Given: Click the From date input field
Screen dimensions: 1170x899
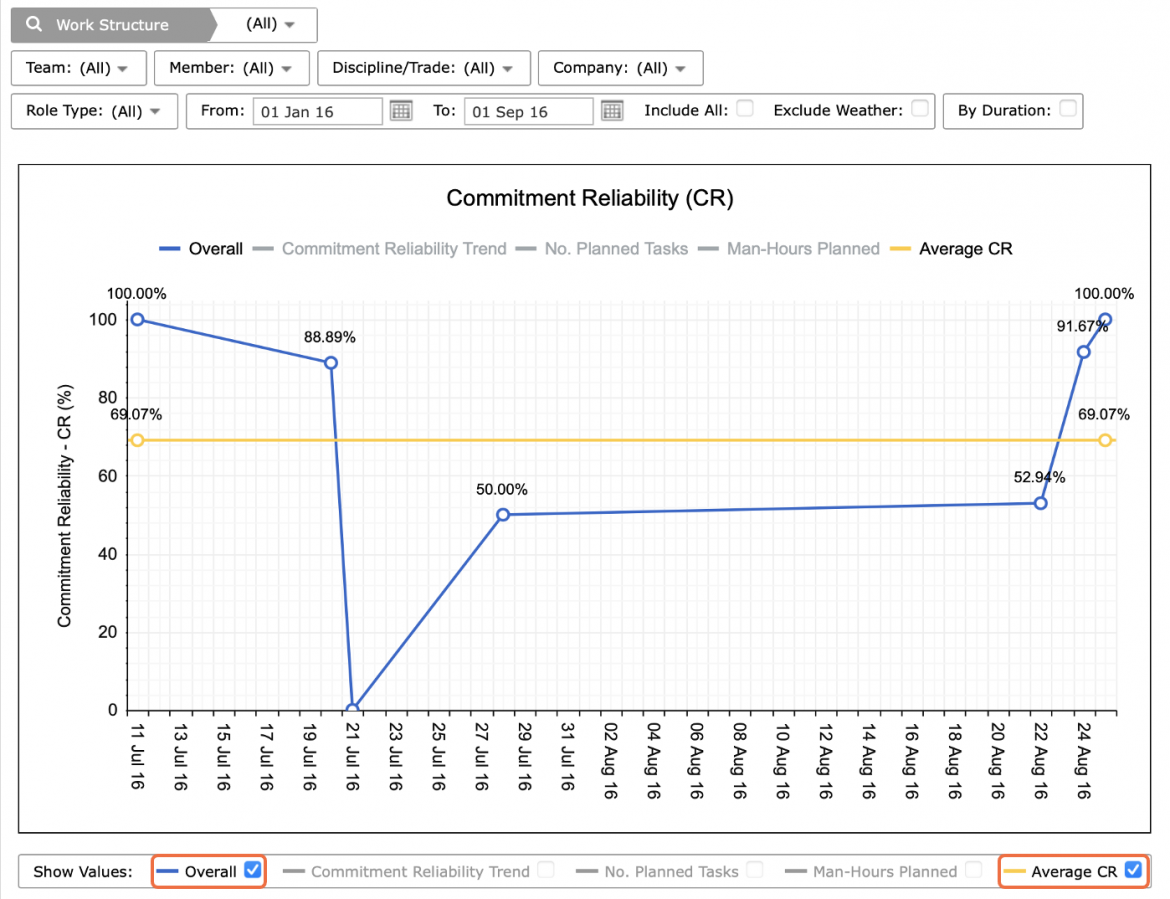Looking at the screenshot, I should coord(317,111).
